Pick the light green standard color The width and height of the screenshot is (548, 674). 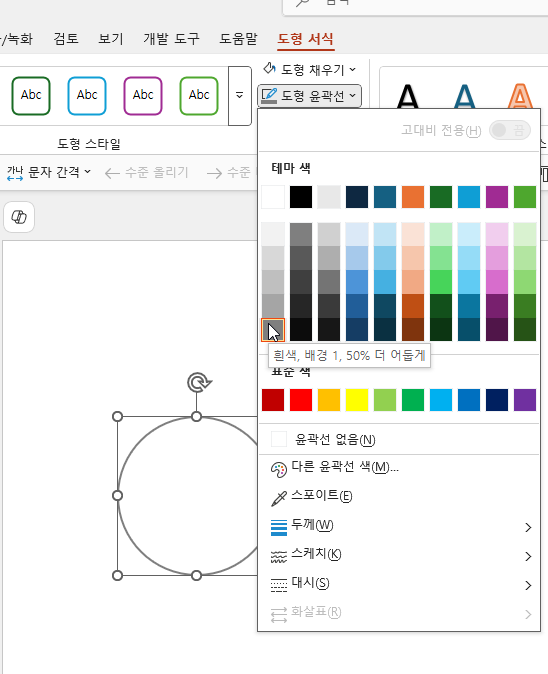coord(385,400)
